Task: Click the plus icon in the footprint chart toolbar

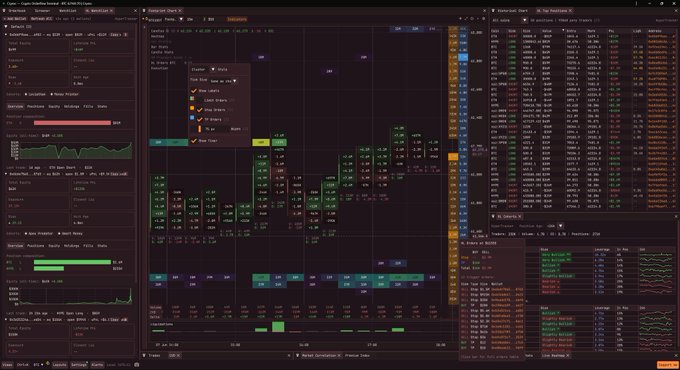Action: (x=460, y=19)
